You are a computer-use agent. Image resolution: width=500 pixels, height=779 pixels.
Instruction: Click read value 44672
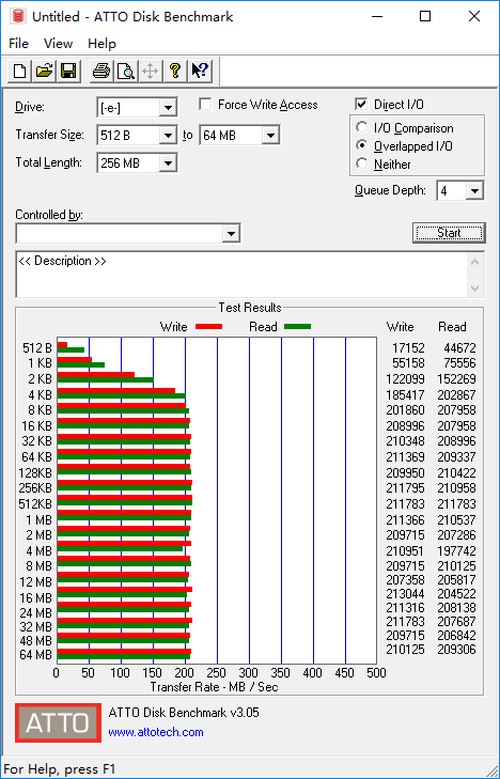(x=460, y=348)
